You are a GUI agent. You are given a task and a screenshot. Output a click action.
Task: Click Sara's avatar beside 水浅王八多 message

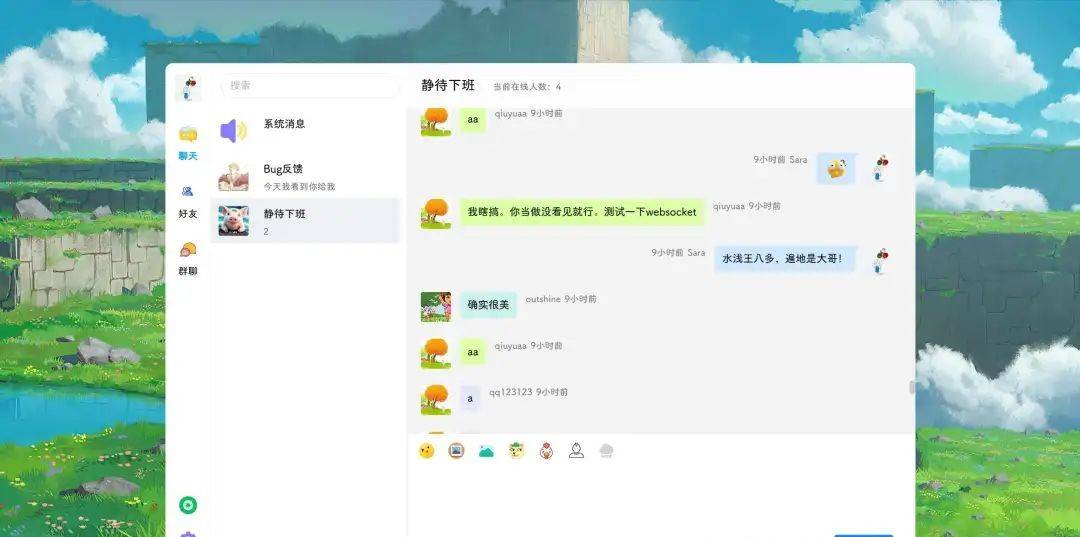(880, 261)
